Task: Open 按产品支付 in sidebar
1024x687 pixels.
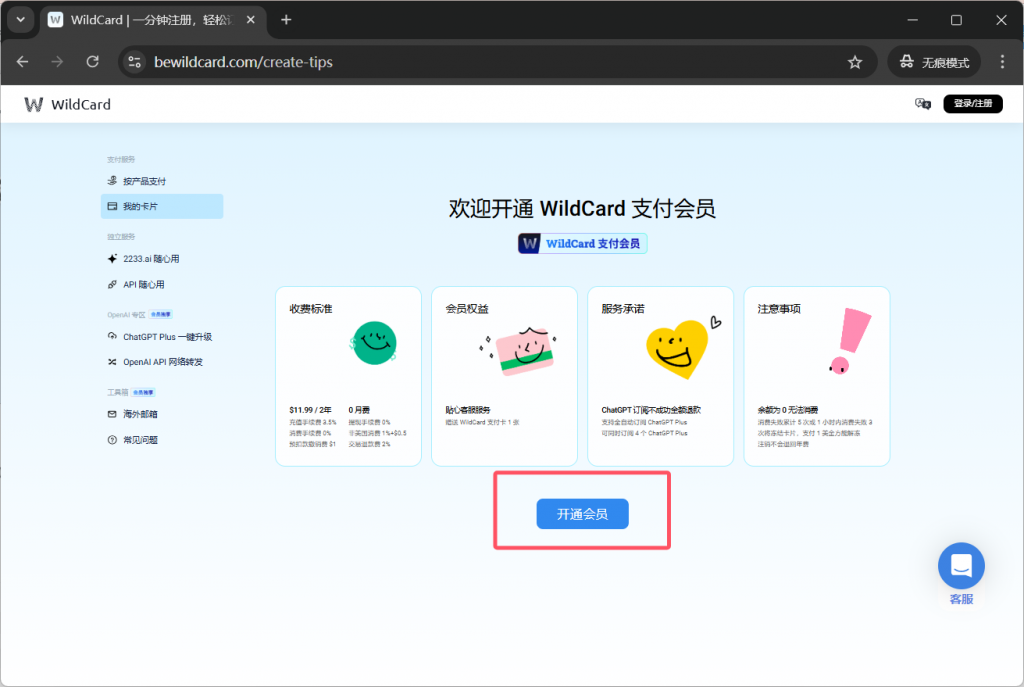Action: [162, 181]
